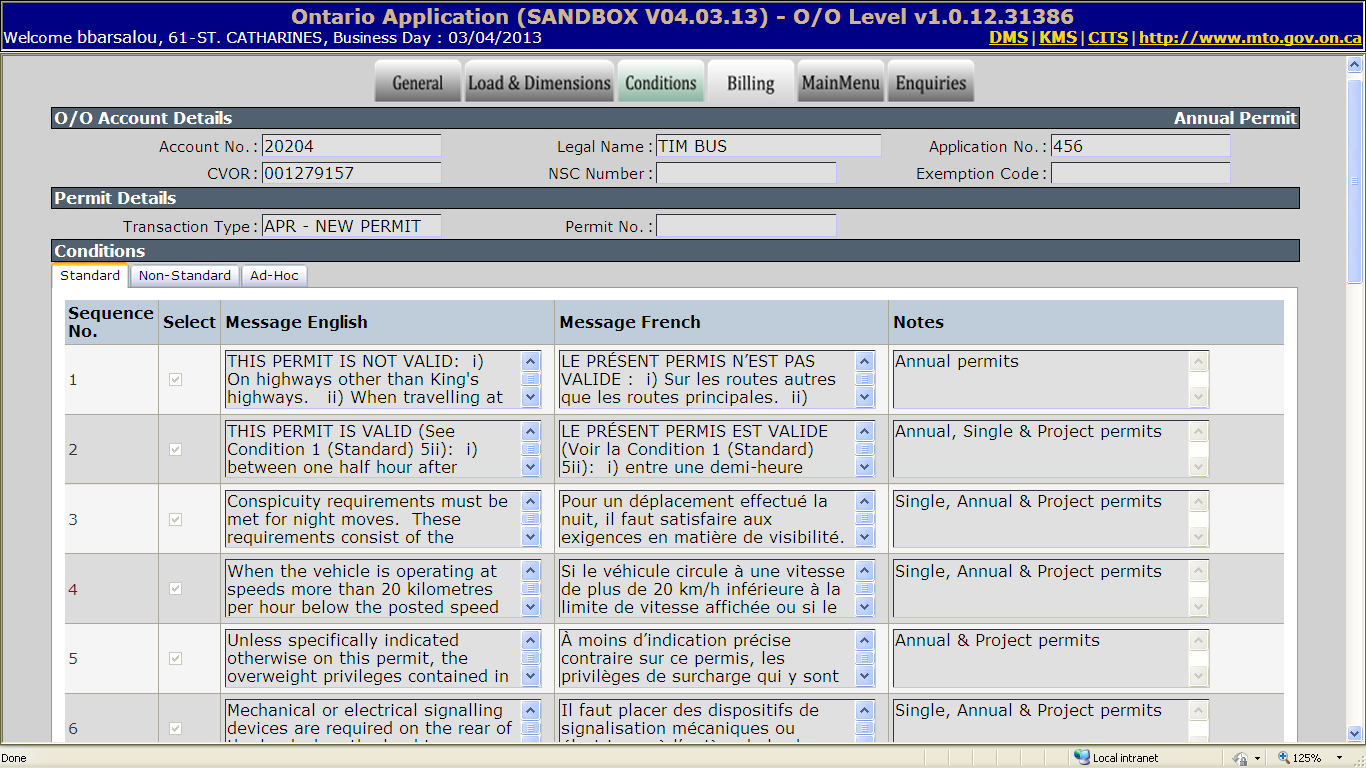Click scroll-down arrow in row 1 English message

pos(530,398)
